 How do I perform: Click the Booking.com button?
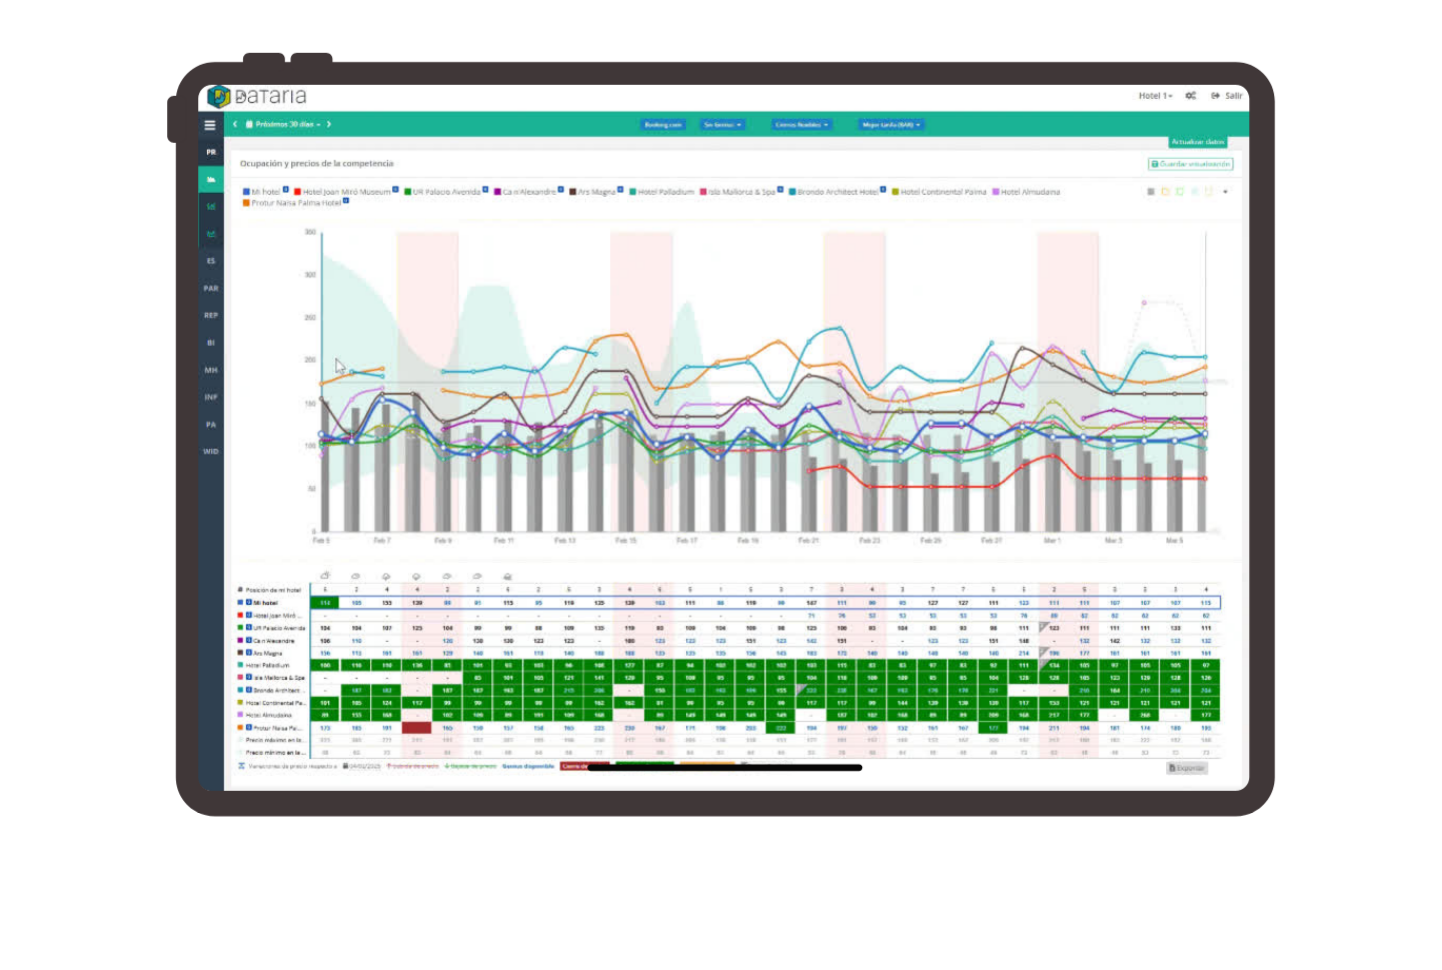click(x=663, y=125)
